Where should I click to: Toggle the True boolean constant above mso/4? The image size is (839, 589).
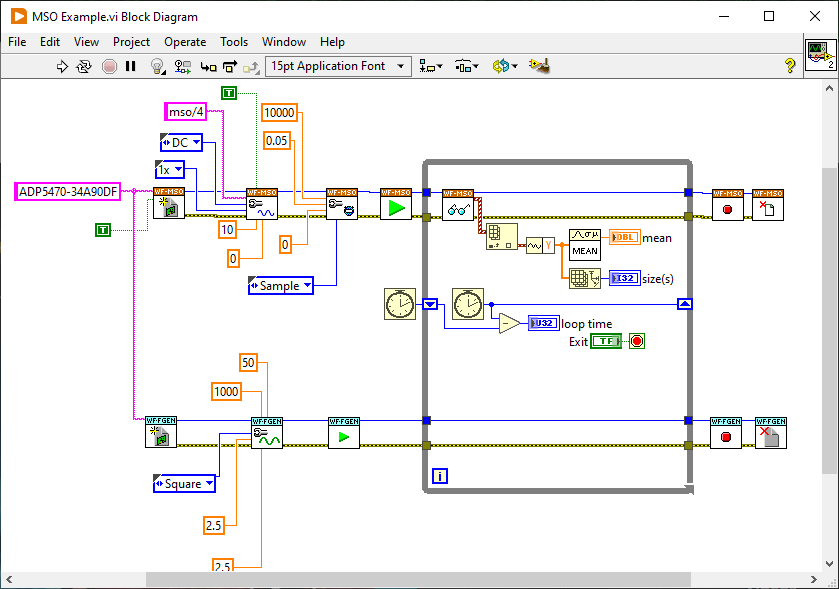(229, 93)
